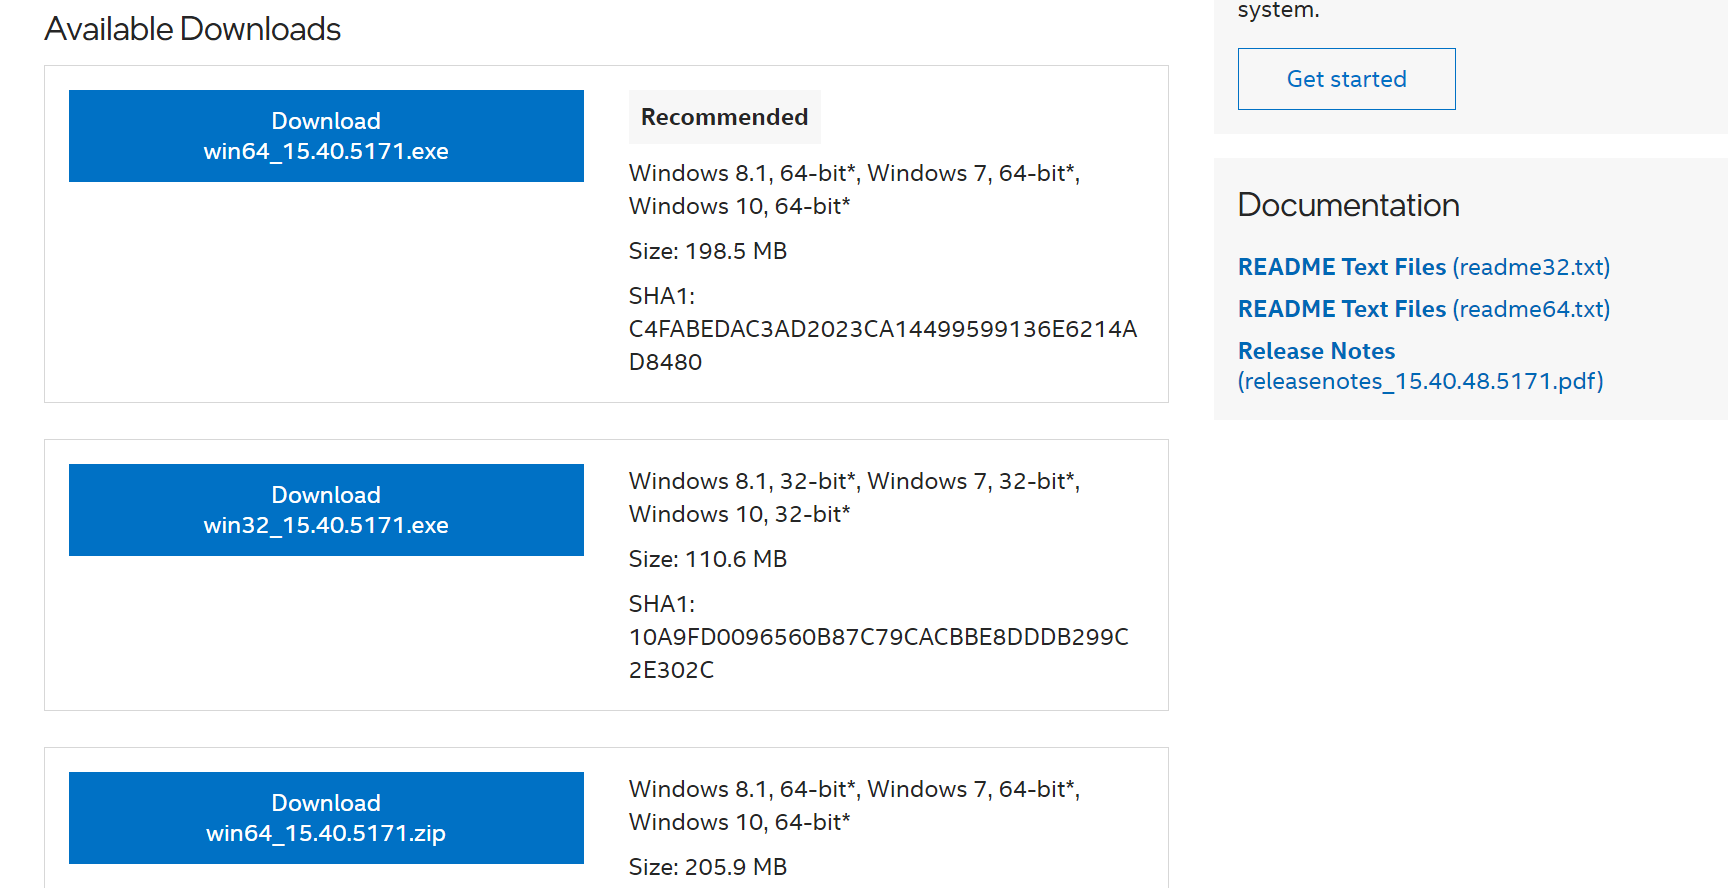Click the Size: 110.6 MB text
Viewport: 1728px width, 888px height.
coord(707,559)
